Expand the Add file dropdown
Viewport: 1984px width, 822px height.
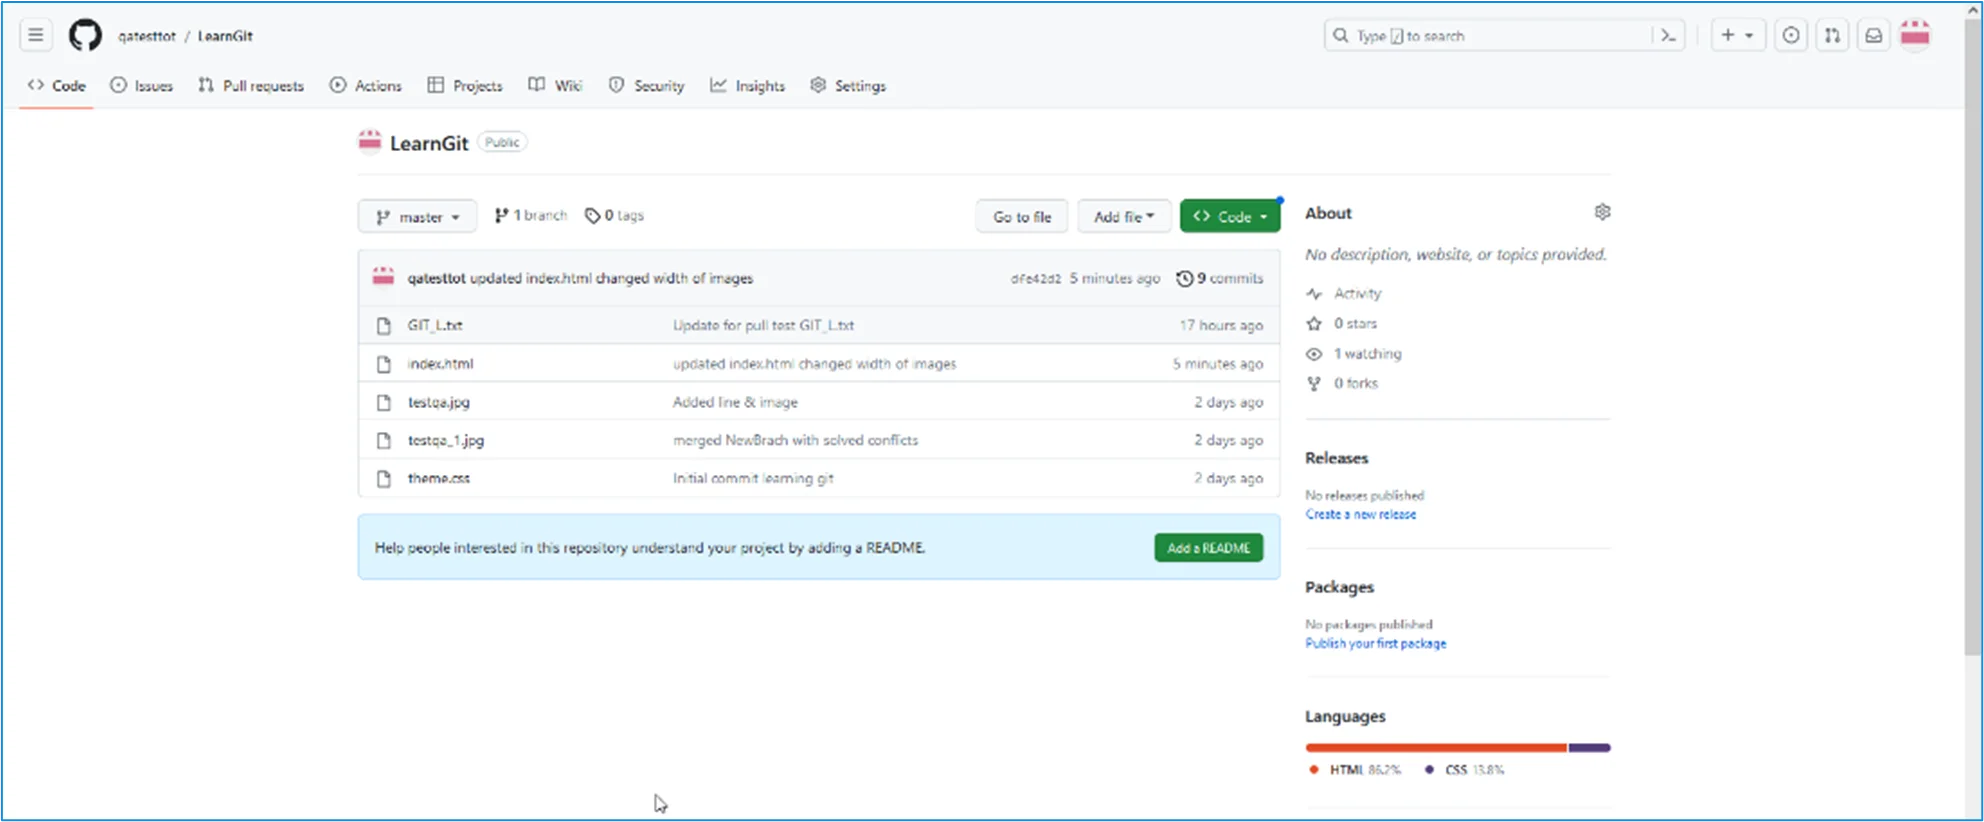pos(1123,217)
